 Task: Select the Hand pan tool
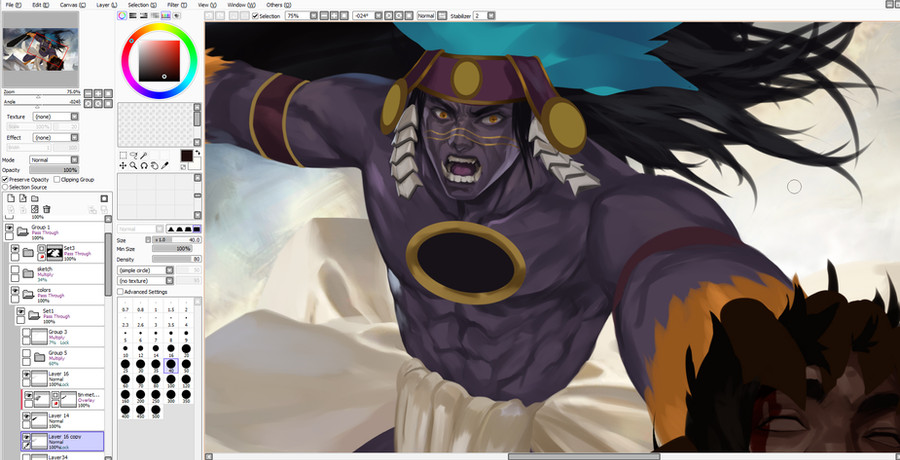click(x=154, y=165)
